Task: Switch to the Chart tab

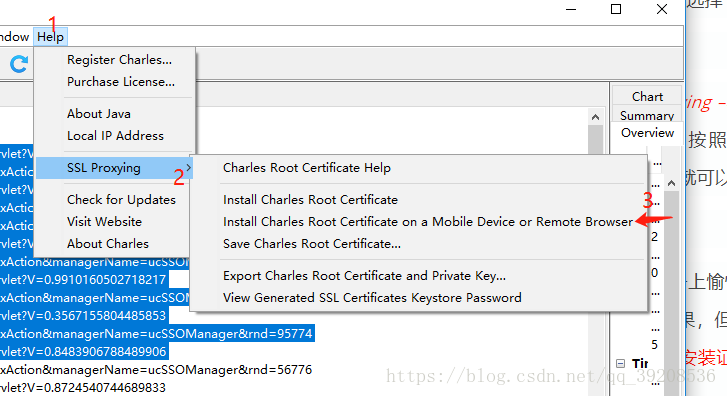Action: 647,96
